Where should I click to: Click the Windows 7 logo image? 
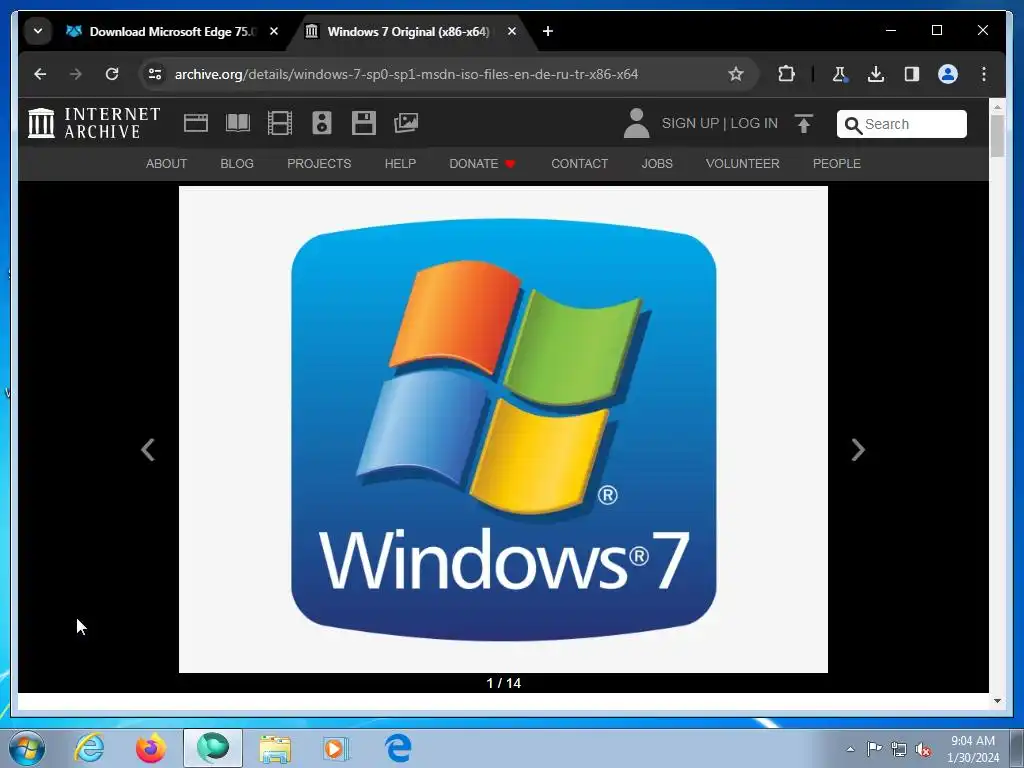[504, 429]
